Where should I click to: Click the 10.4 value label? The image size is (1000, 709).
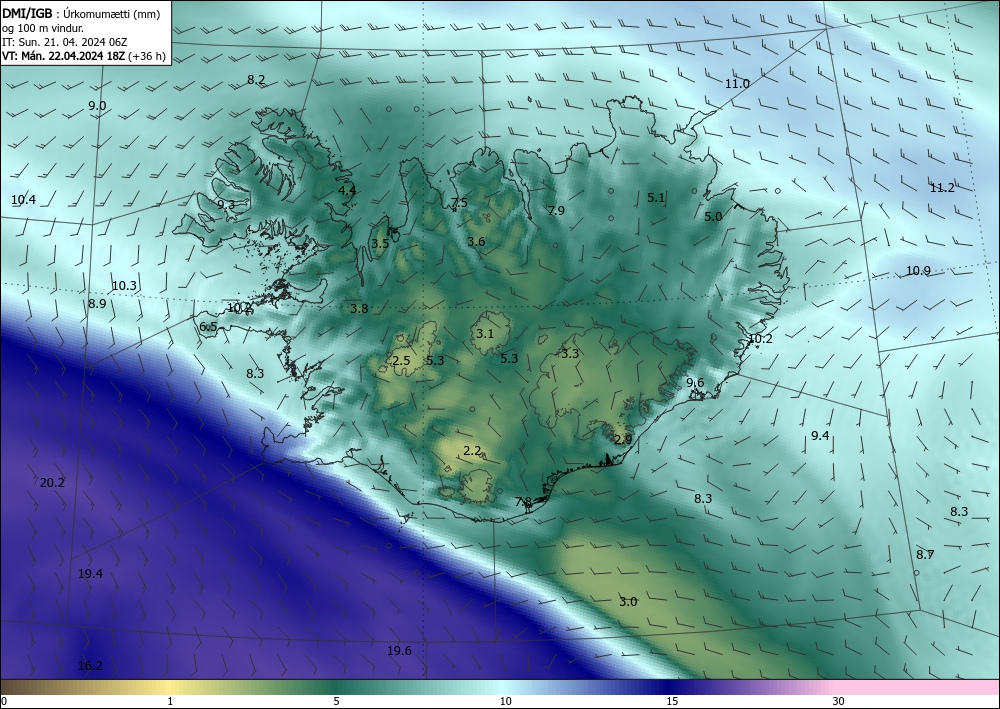[x=24, y=200]
